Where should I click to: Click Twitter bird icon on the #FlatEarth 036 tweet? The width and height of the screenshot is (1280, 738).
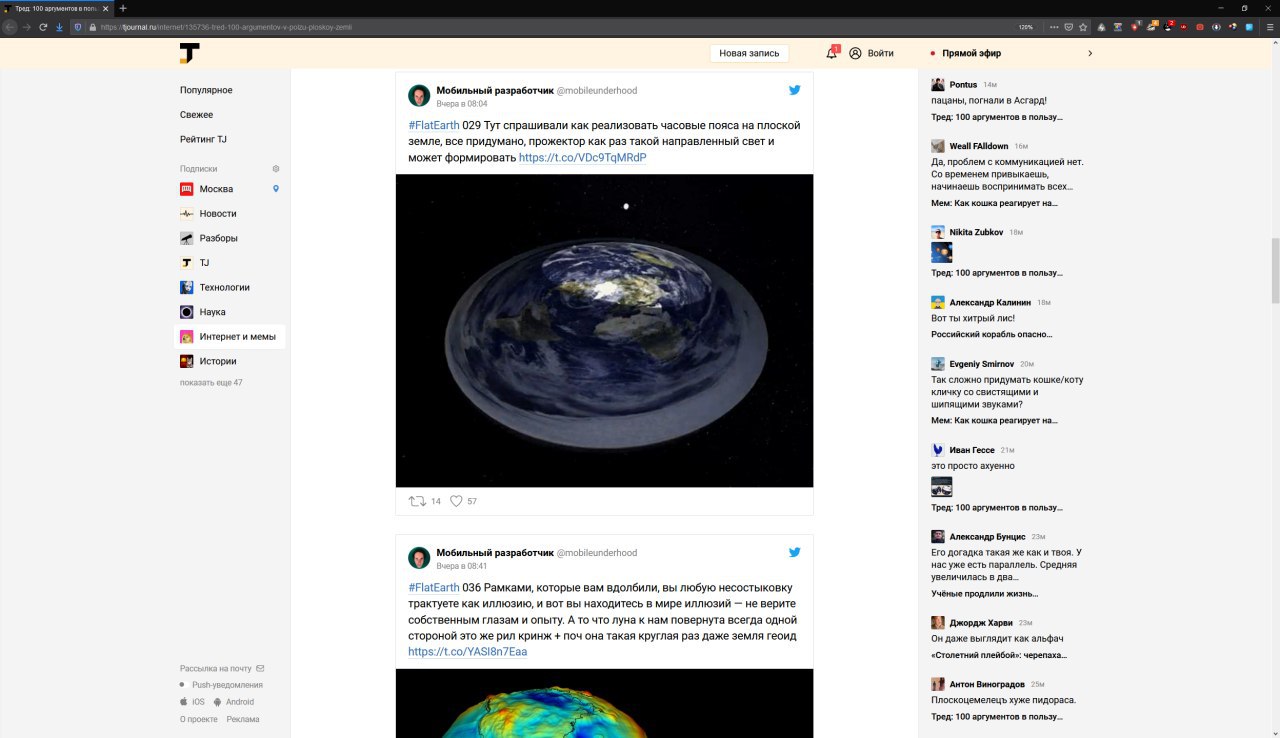[x=795, y=552]
